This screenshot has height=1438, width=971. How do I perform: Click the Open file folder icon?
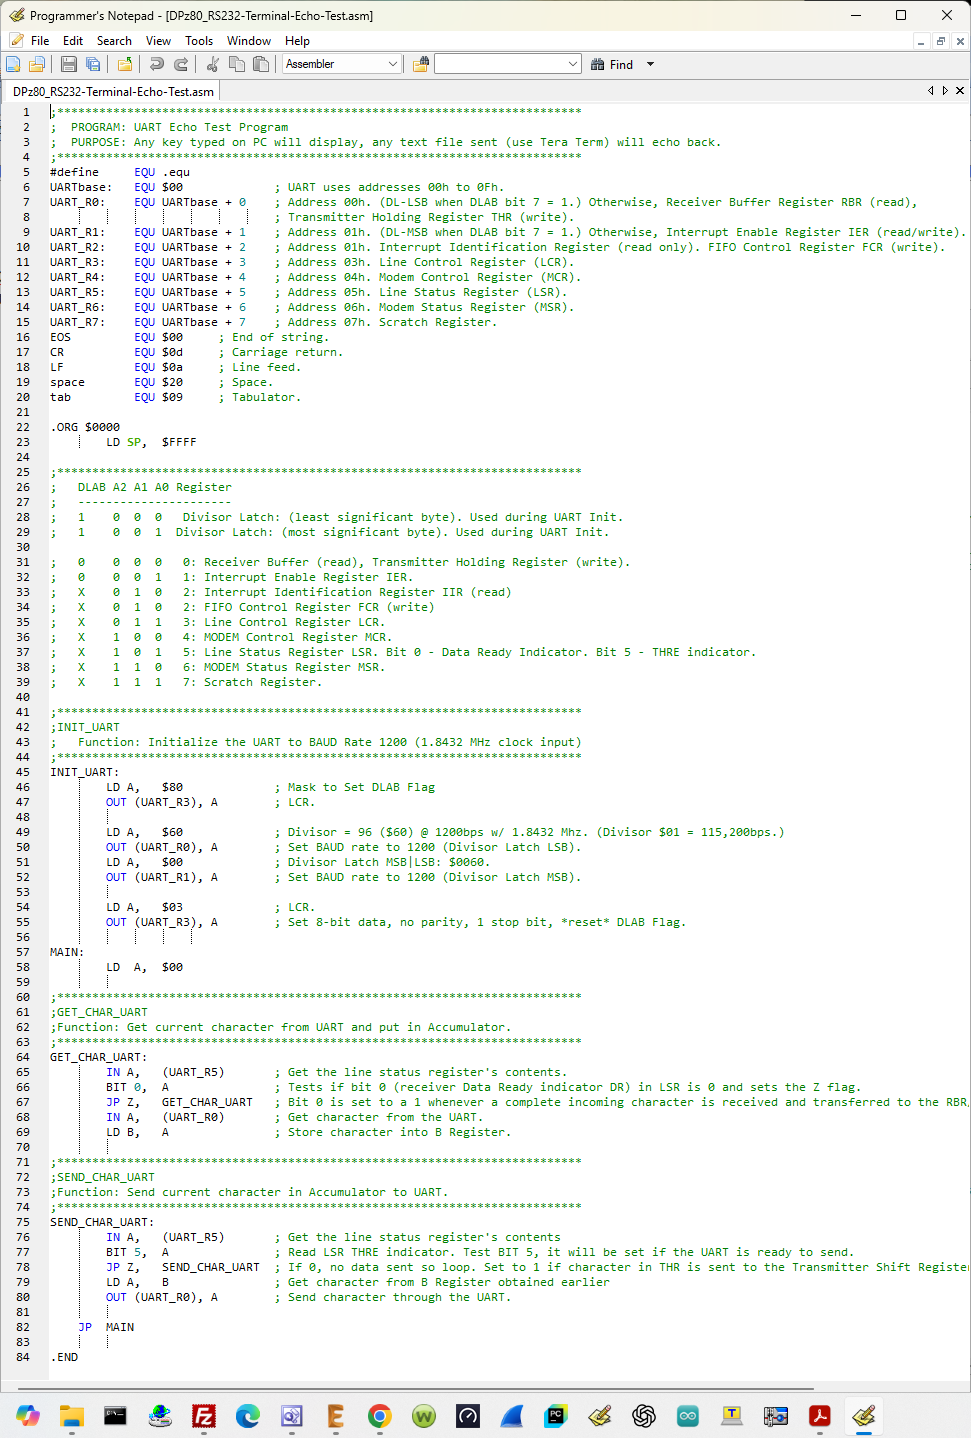click(37, 64)
